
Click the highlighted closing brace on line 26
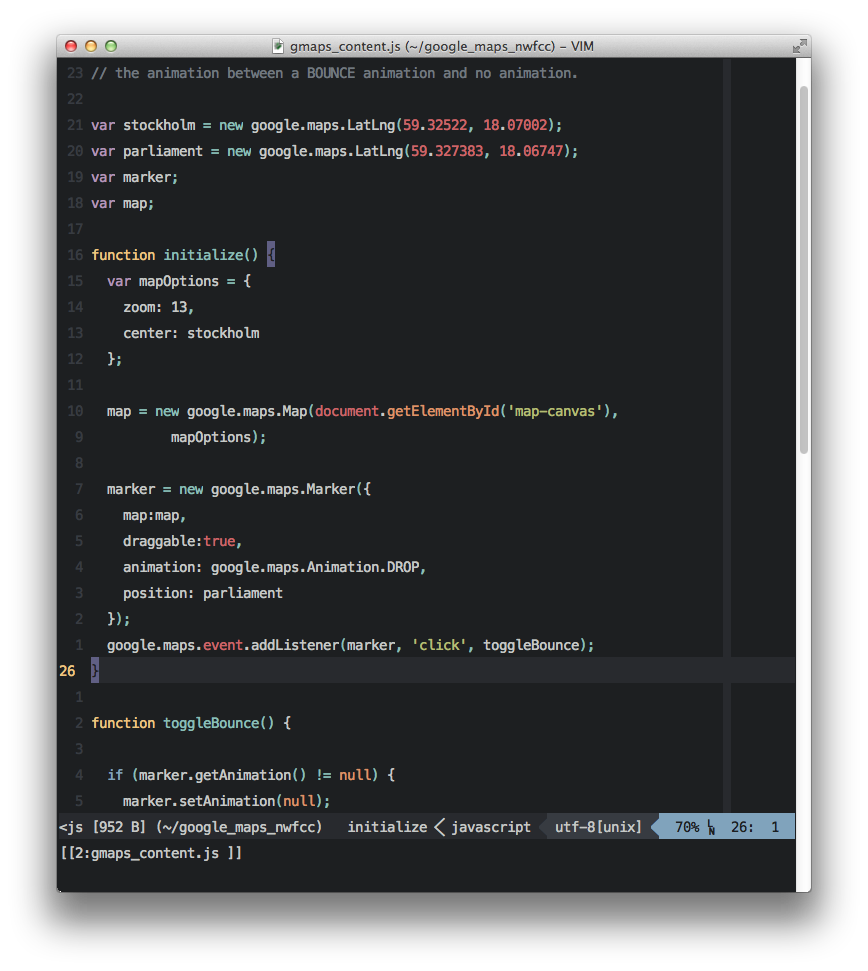pyautogui.click(x=95, y=671)
